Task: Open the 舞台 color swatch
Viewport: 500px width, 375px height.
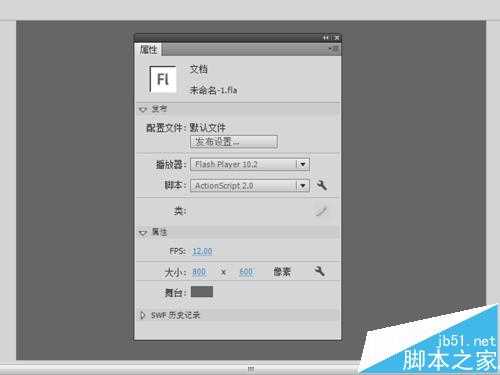Action: 202,292
